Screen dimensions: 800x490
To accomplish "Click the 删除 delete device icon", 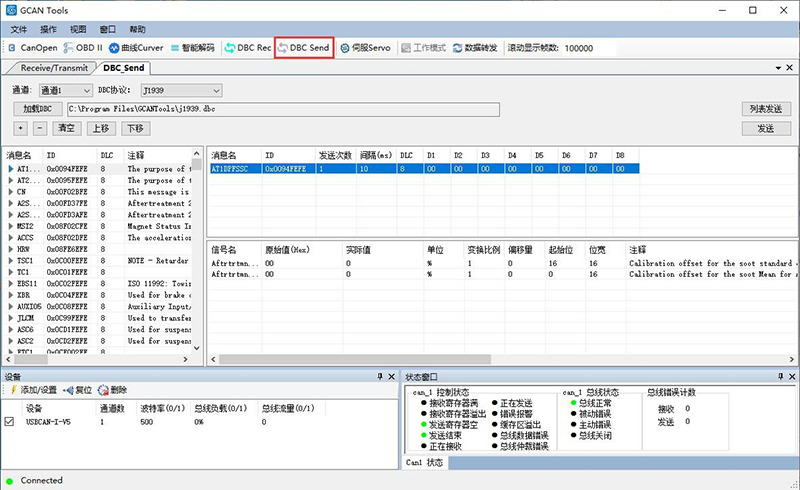I will [x=111, y=389].
